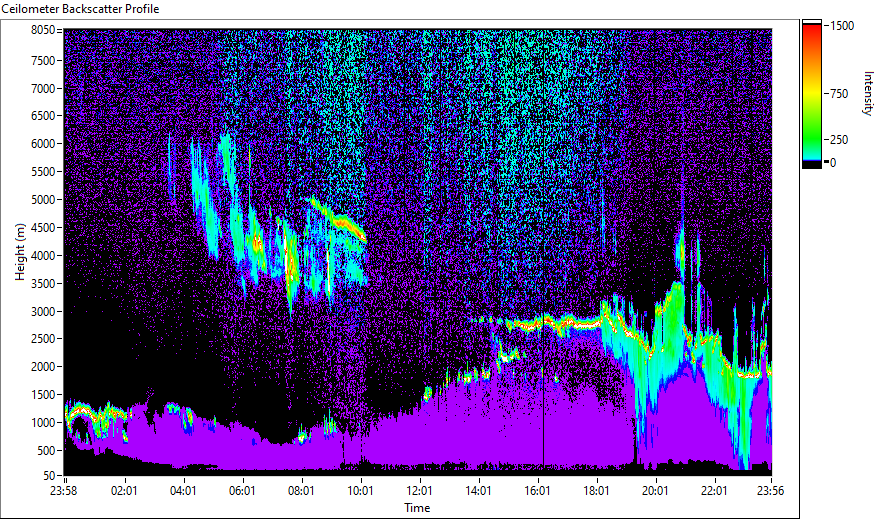Click the 50 height axis minimum label
Screen dimensions: 878x519
pyautogui.click(x=49, y=476)
